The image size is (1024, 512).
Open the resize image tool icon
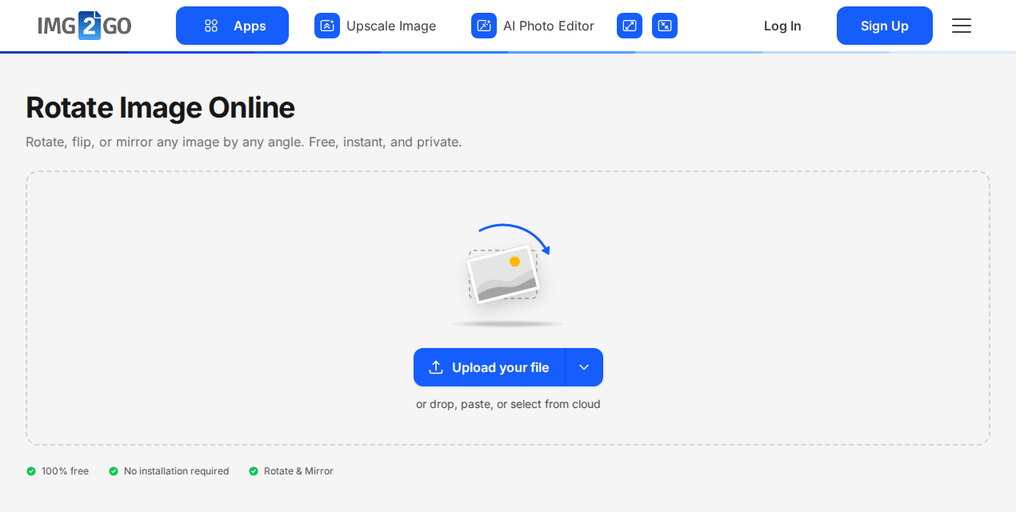pyautogui.click(x=630, y=26)
